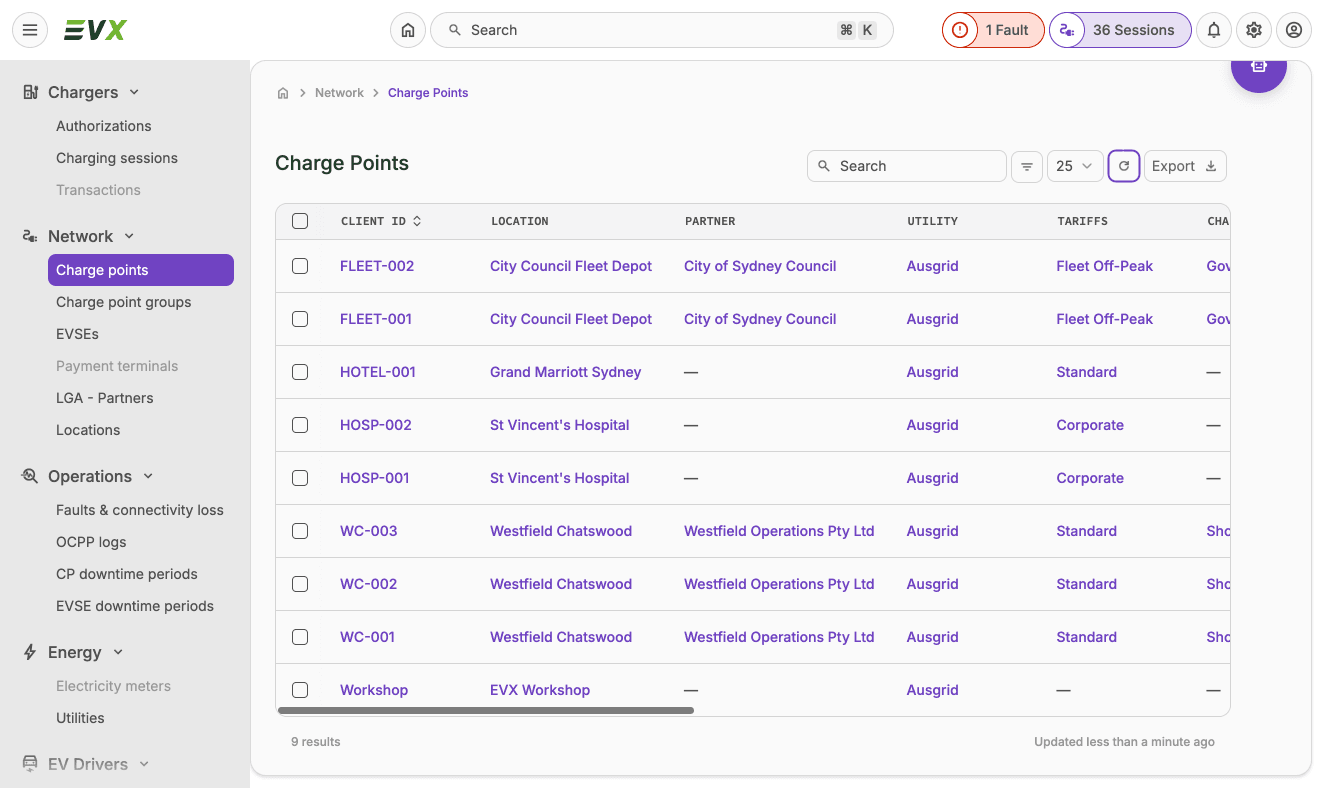
Task: Click the fault alert icon
Action: pyautogui.click(x=960, y=30)
